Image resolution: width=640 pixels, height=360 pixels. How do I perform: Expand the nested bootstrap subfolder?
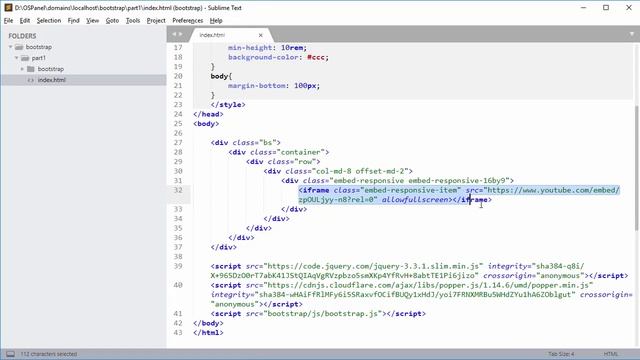click(22, 69)
